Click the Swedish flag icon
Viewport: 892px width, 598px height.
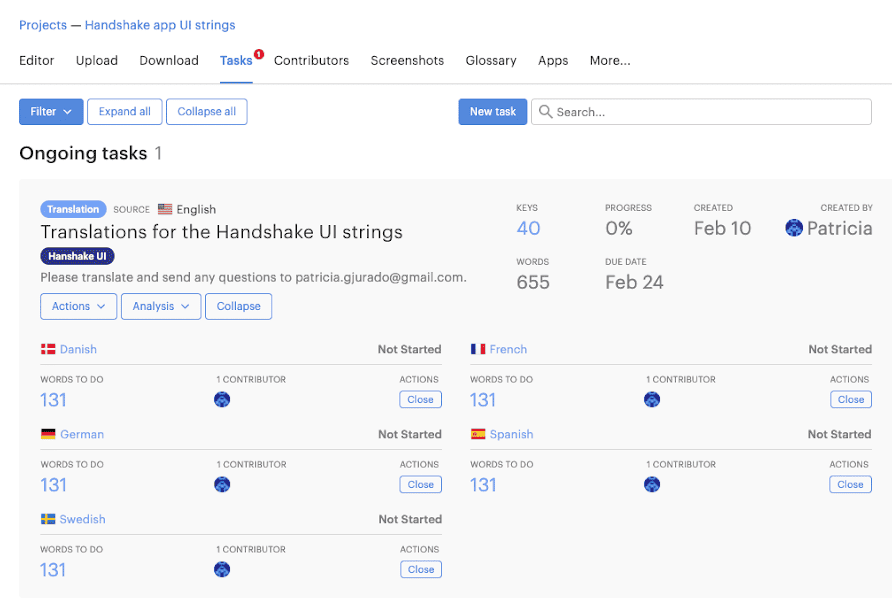tap(48, 519)
